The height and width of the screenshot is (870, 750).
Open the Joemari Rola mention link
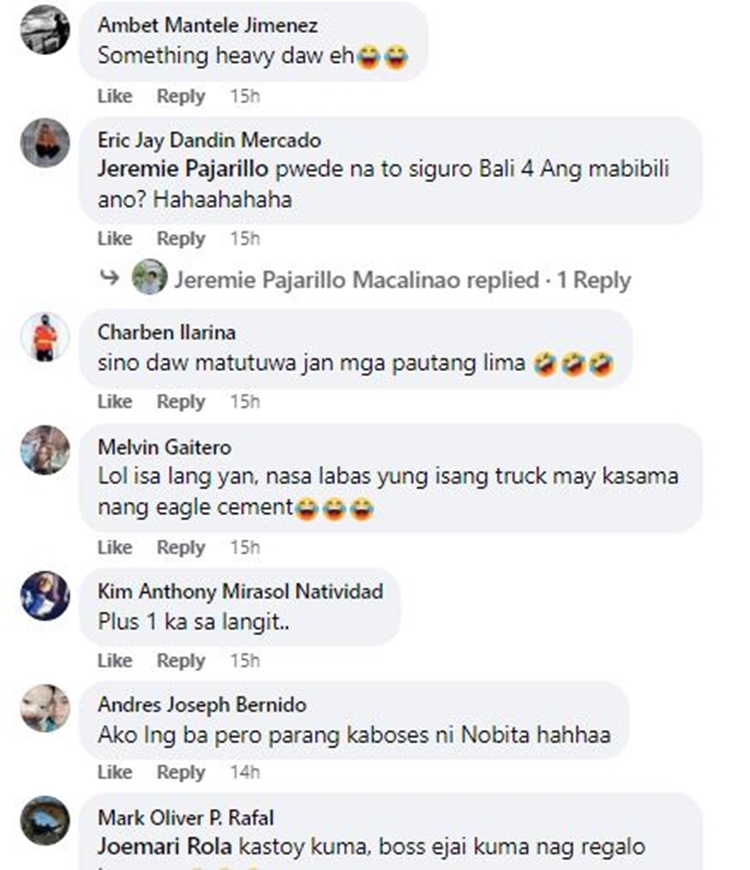tap(165, 847)
